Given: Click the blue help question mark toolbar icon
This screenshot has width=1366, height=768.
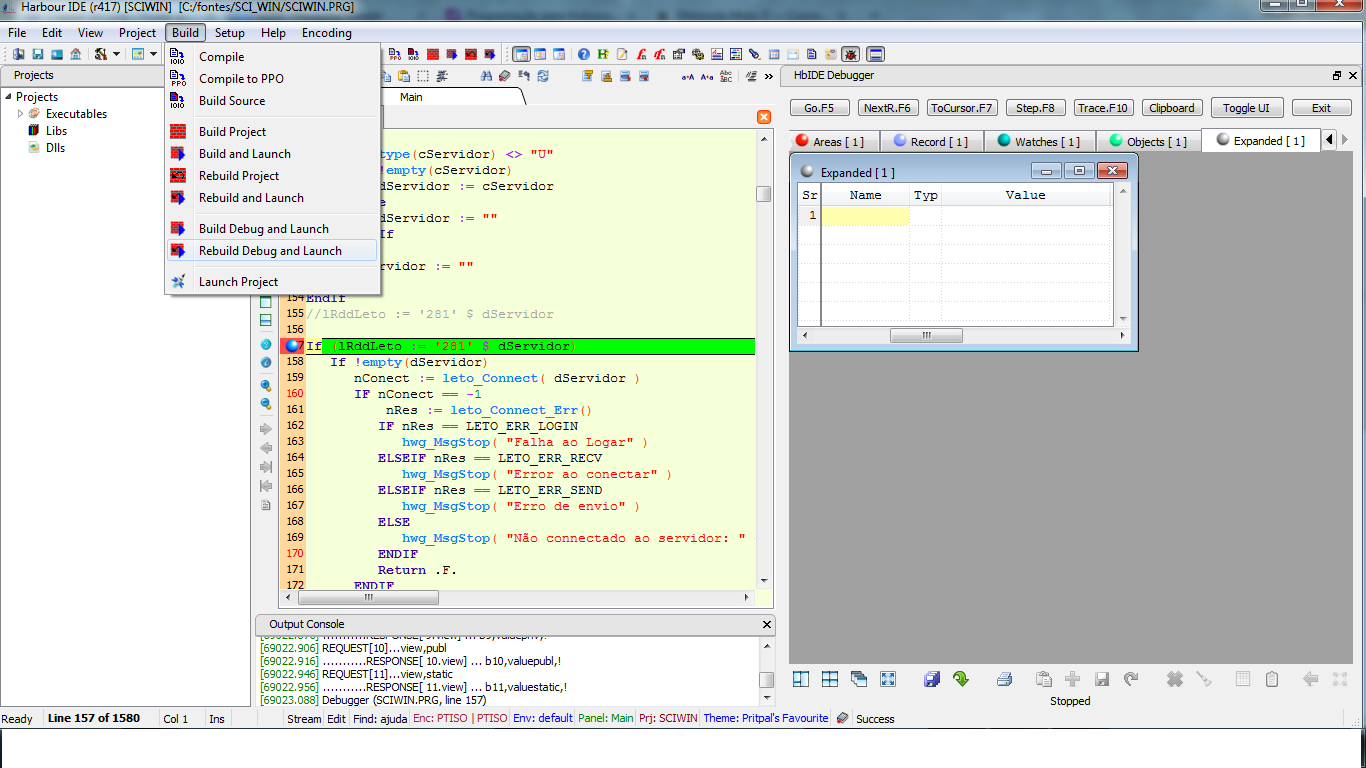Looking at the screenshot, I should point(584,54).
